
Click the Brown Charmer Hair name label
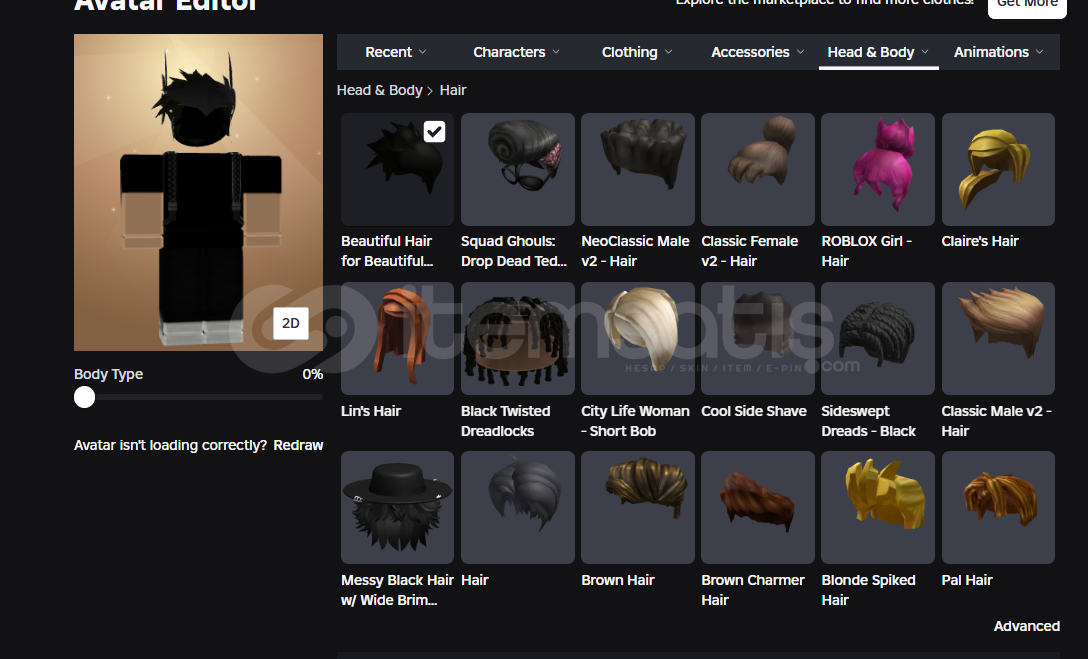(x=753, y=590)
